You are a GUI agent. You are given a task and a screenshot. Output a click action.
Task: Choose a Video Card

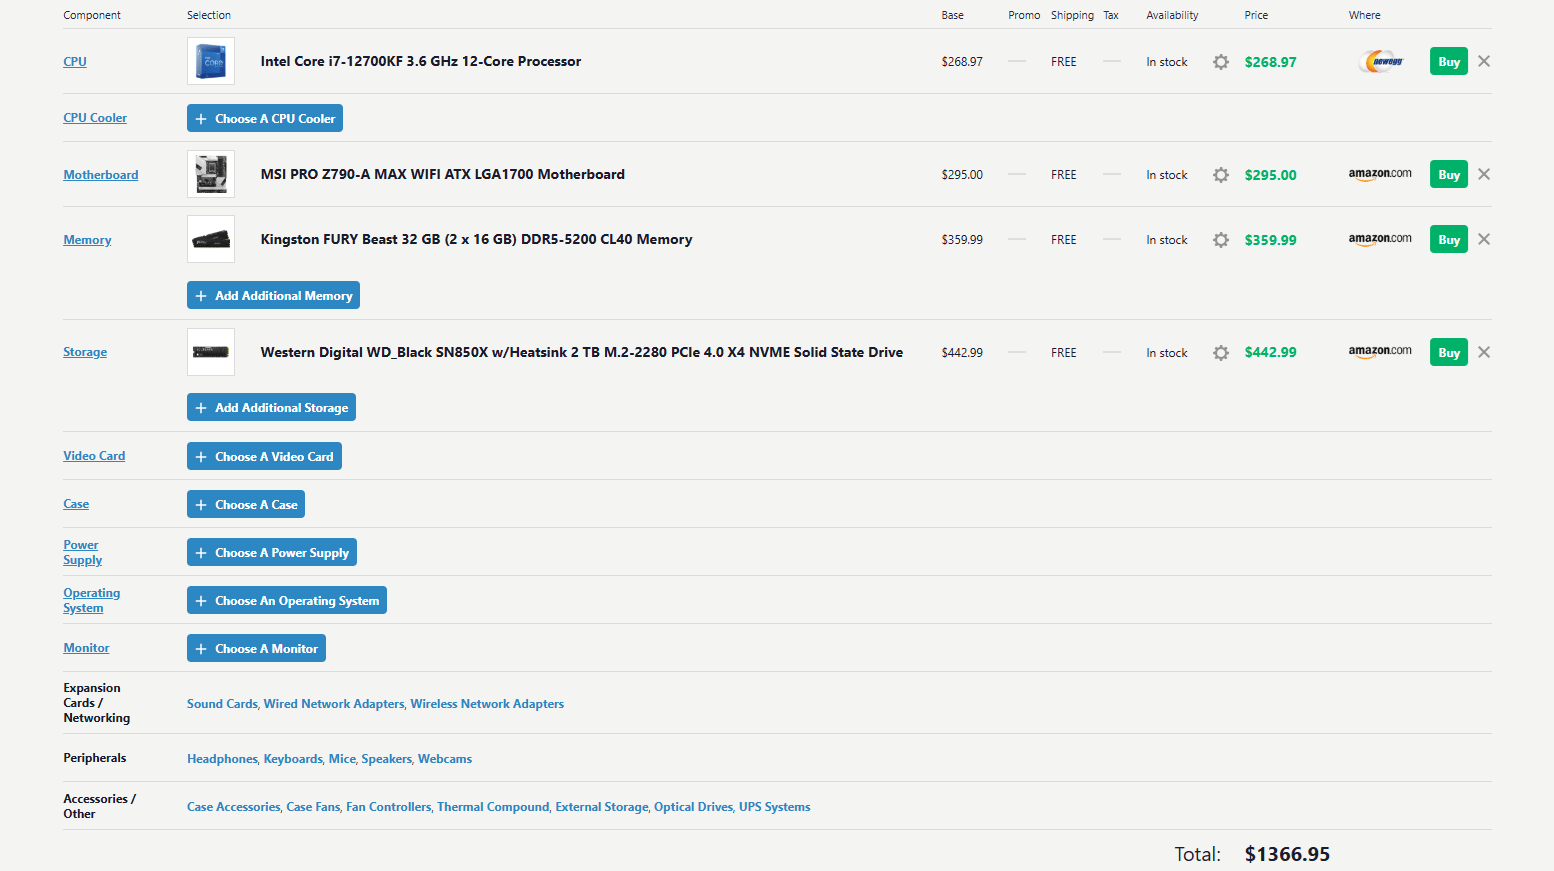264,456
